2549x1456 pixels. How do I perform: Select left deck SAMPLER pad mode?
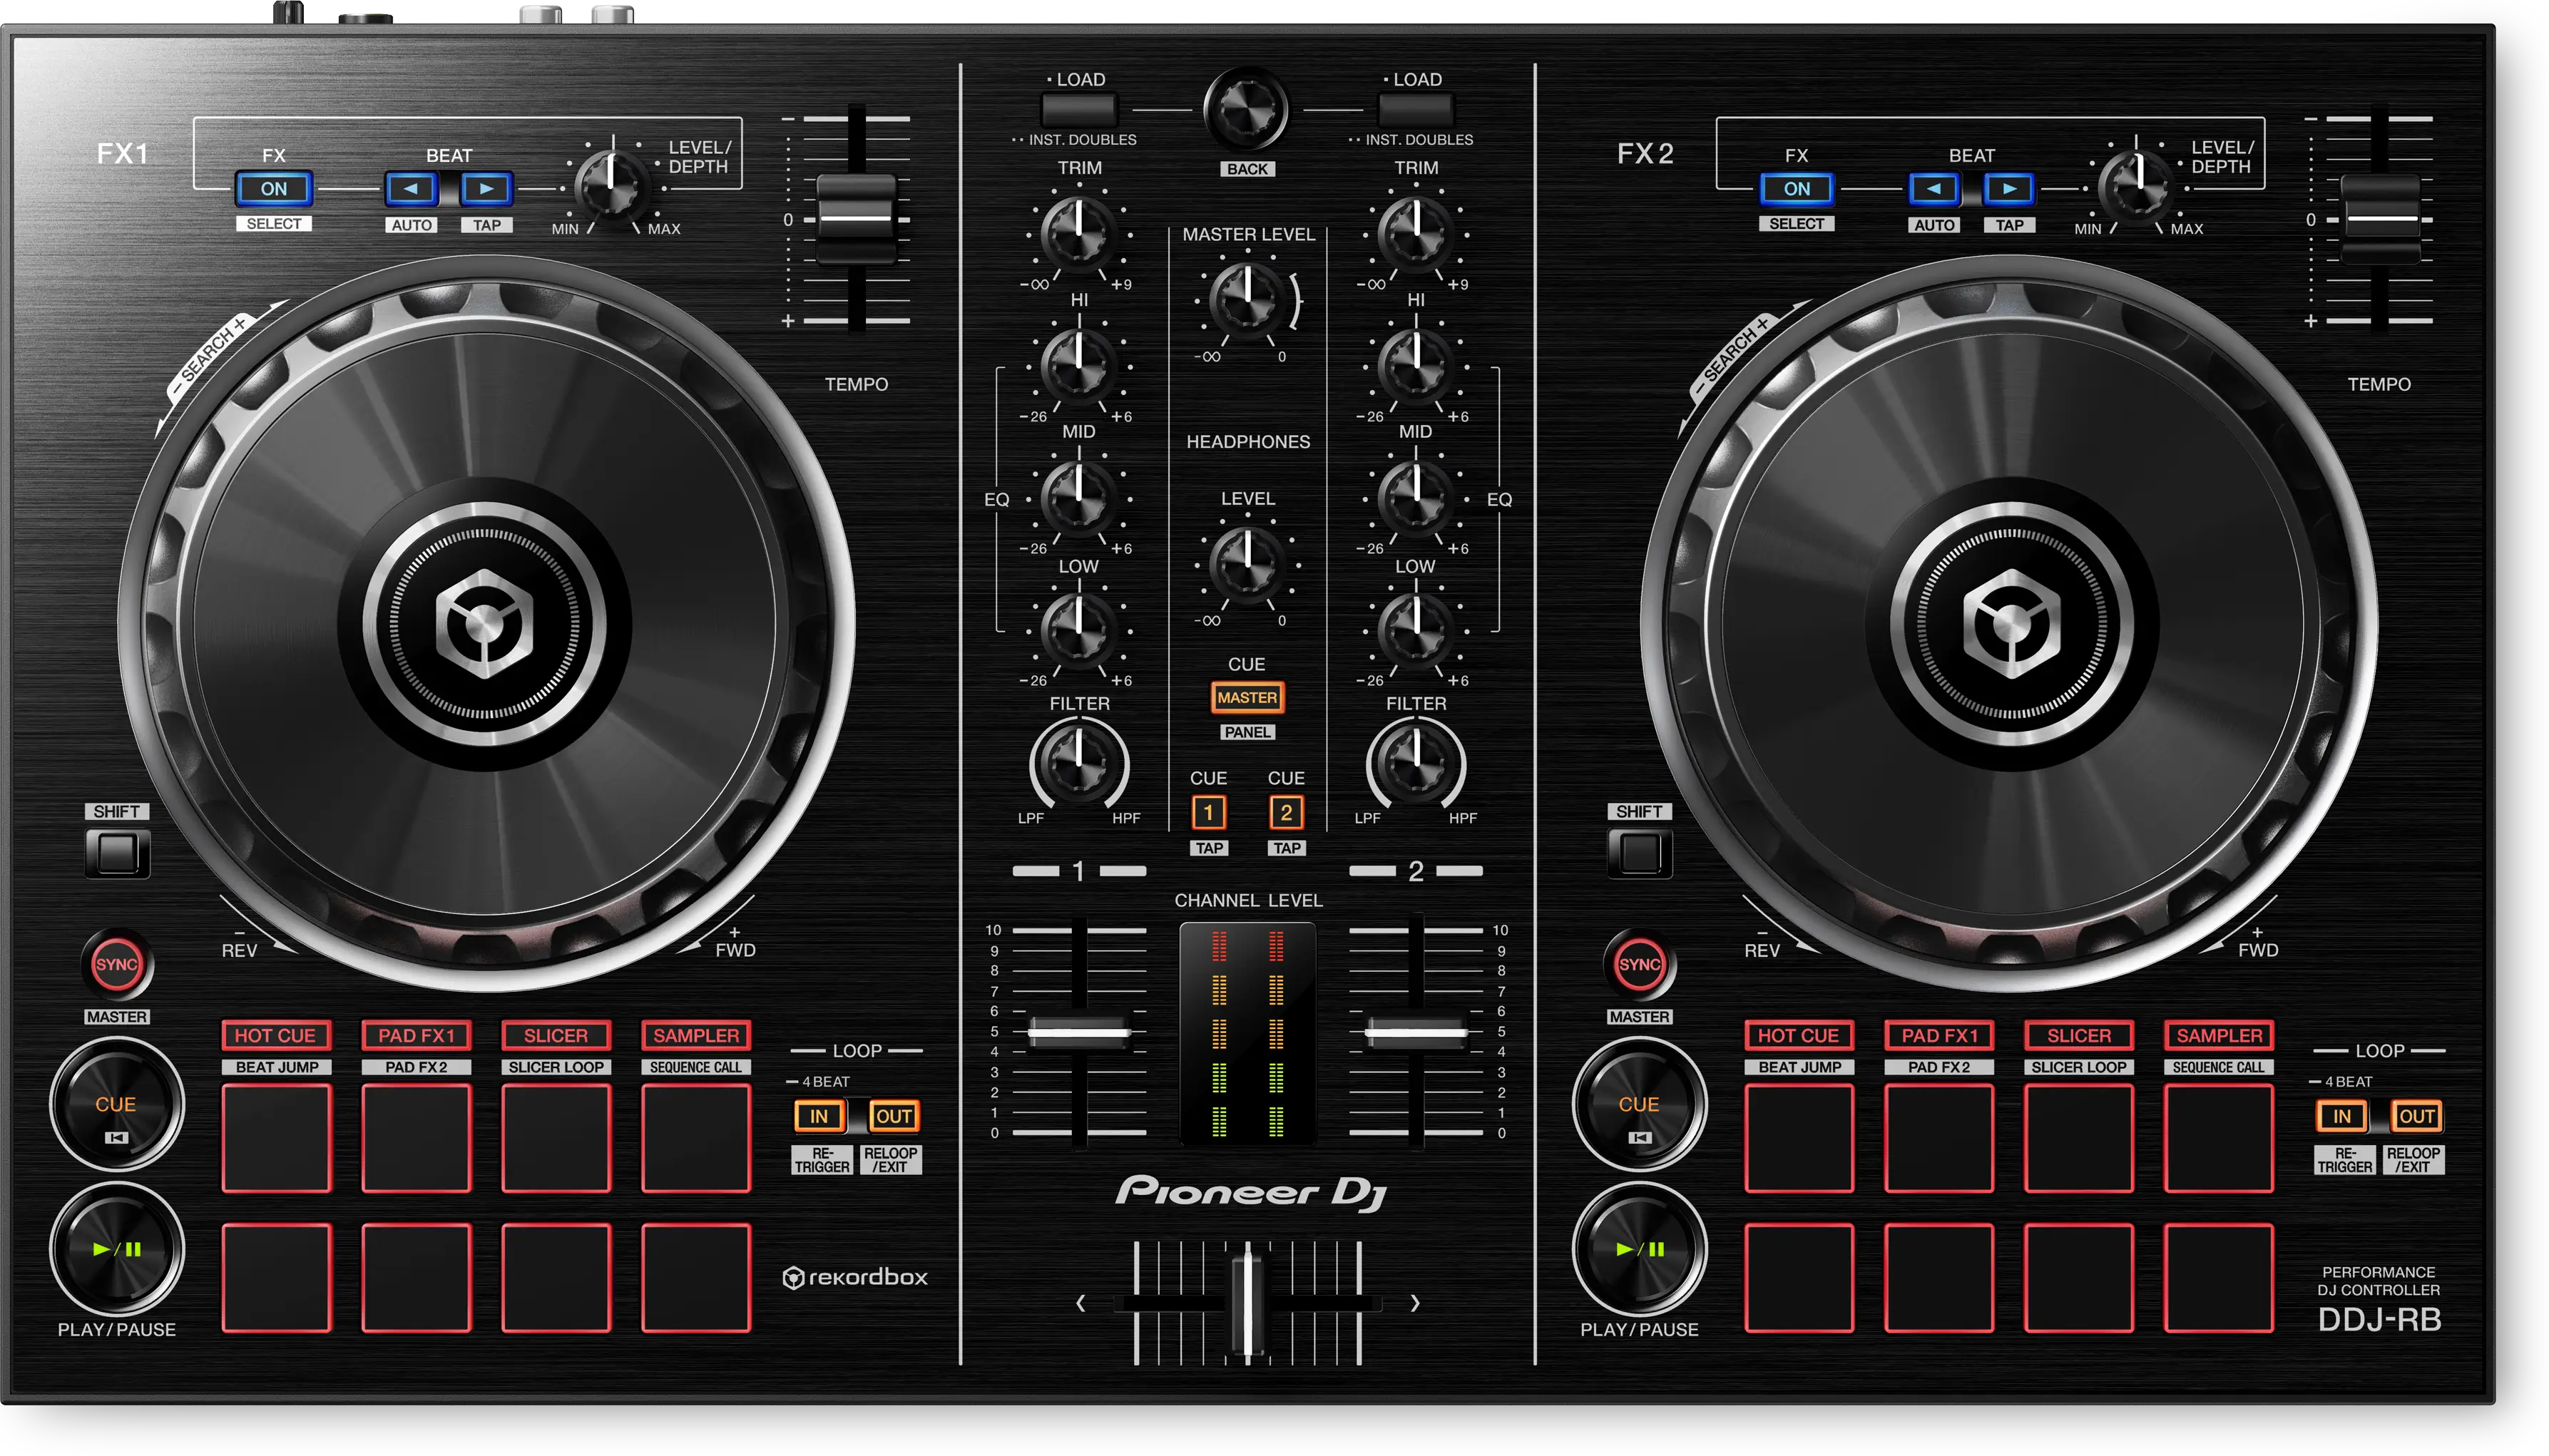pos(696,1036)
